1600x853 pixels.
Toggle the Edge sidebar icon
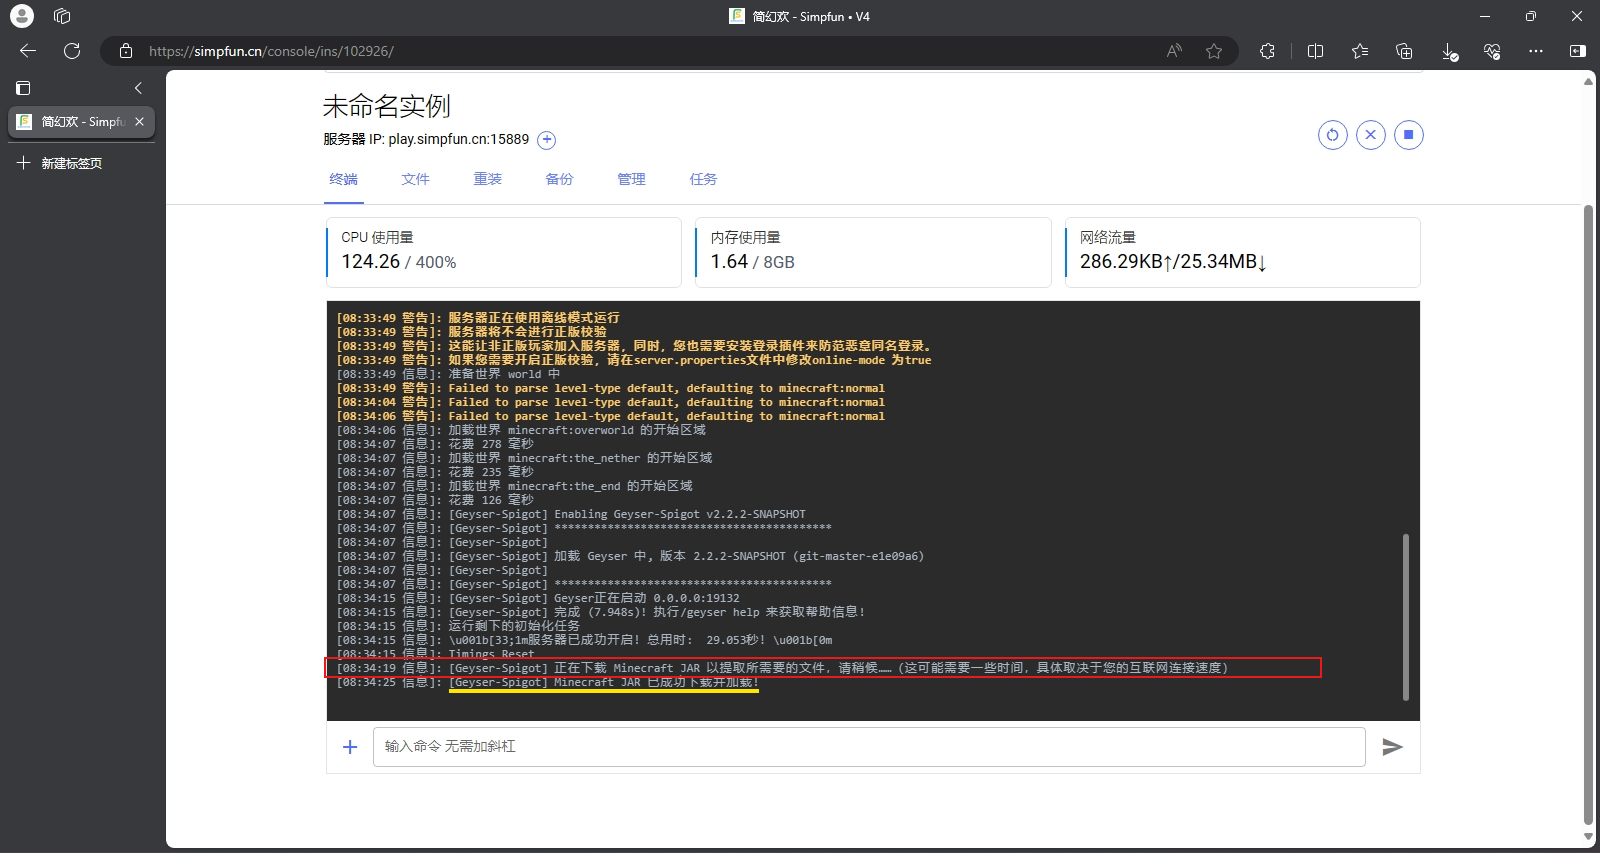click(1578, 51)
